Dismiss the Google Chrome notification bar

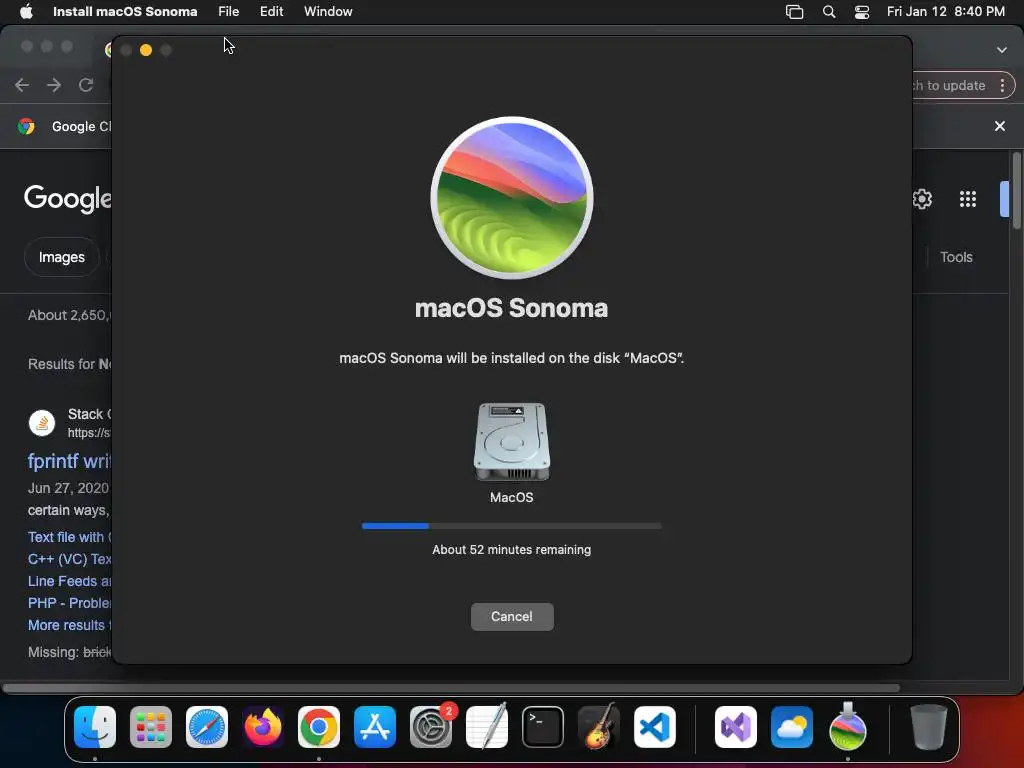(1000, 126)
